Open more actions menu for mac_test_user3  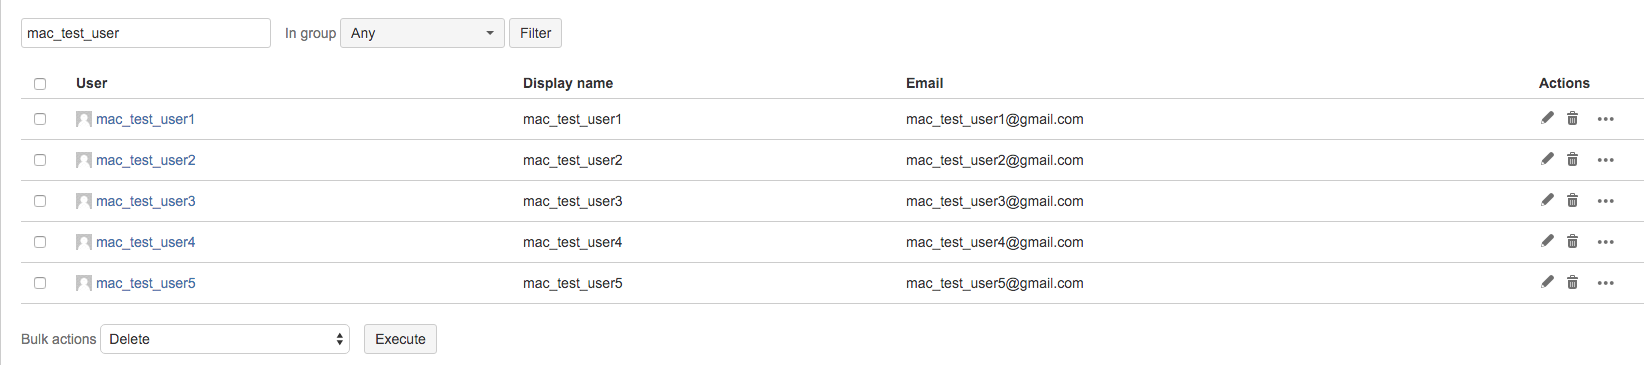[x=1605, y=201]
